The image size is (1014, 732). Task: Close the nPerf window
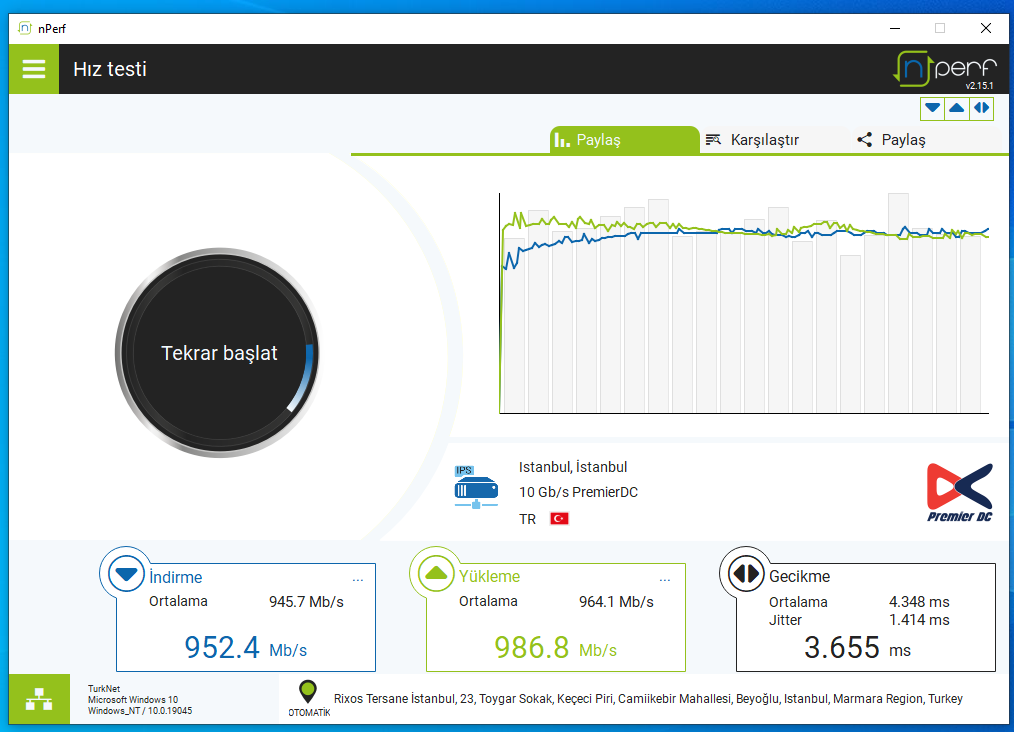pyautogui.click(x=986, y=28)
